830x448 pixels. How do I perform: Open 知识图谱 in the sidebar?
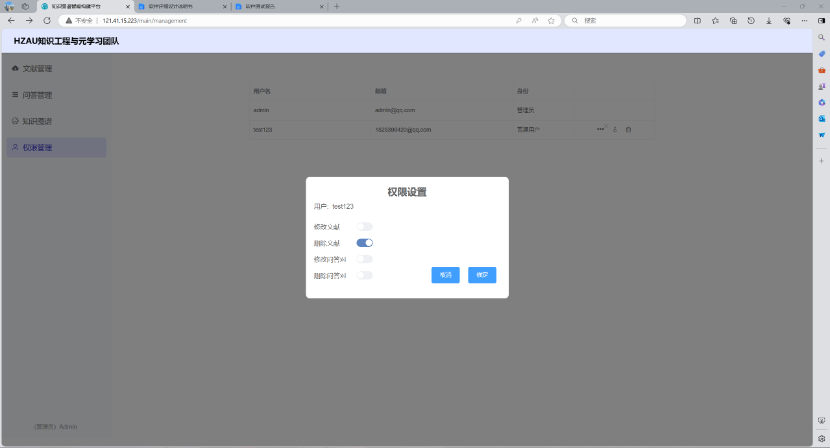pyautogui.click(x=37, y=121)
